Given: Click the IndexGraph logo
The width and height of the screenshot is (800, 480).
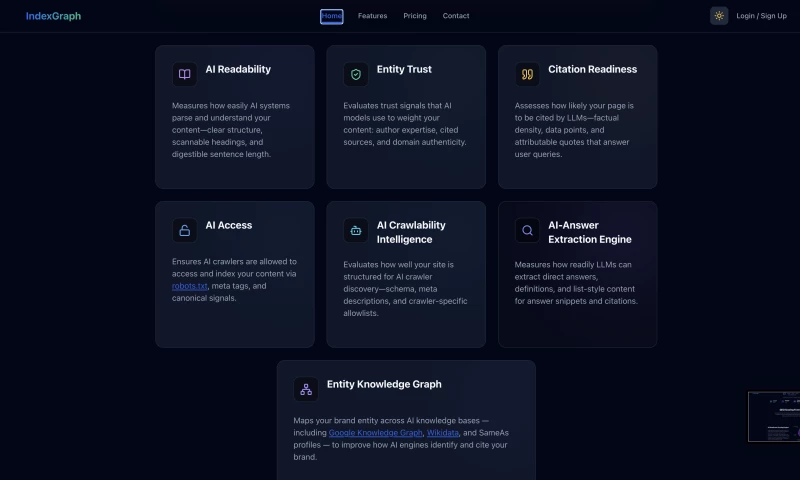Looking at the screenshot, I should point(53,16).
